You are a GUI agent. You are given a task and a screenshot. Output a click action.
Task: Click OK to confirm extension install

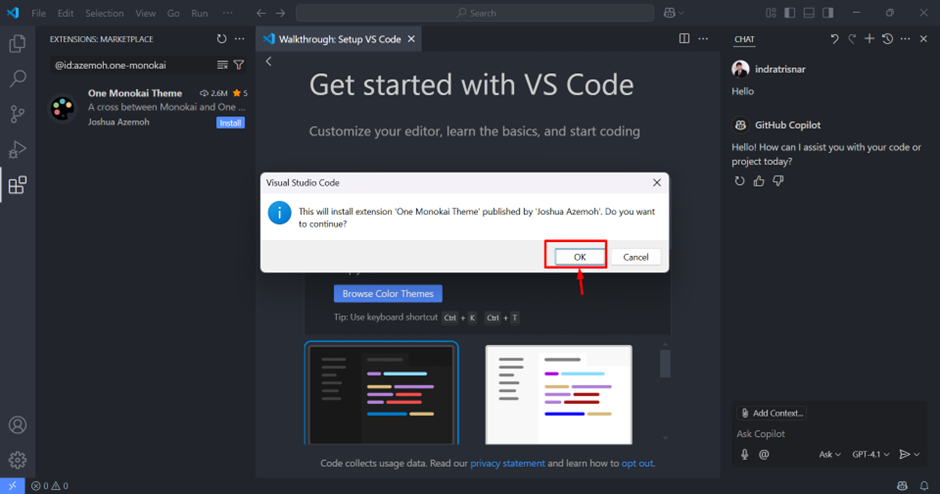579,257
